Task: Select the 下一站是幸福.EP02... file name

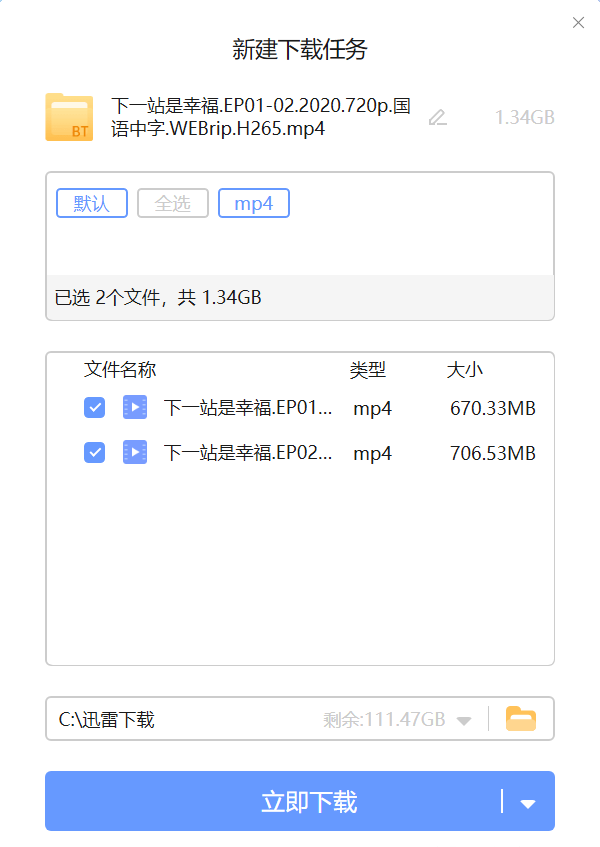Action: pyautogui.click(x=248, y=453)
